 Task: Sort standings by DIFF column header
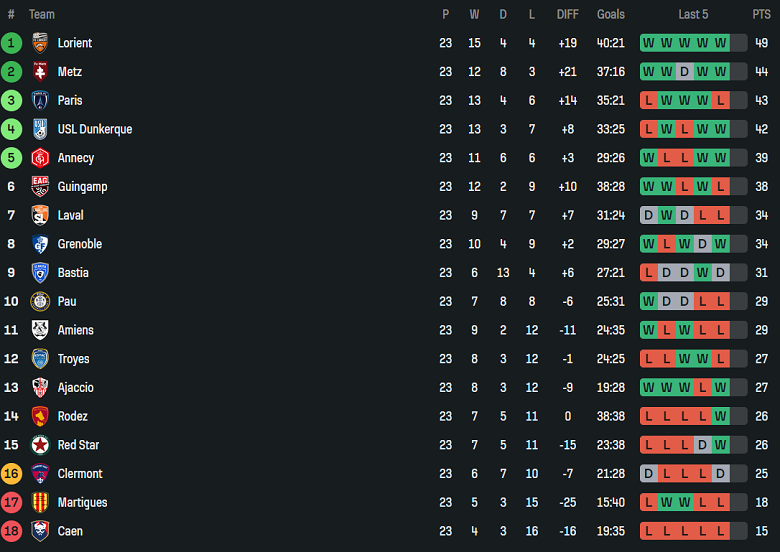[567, 14]
